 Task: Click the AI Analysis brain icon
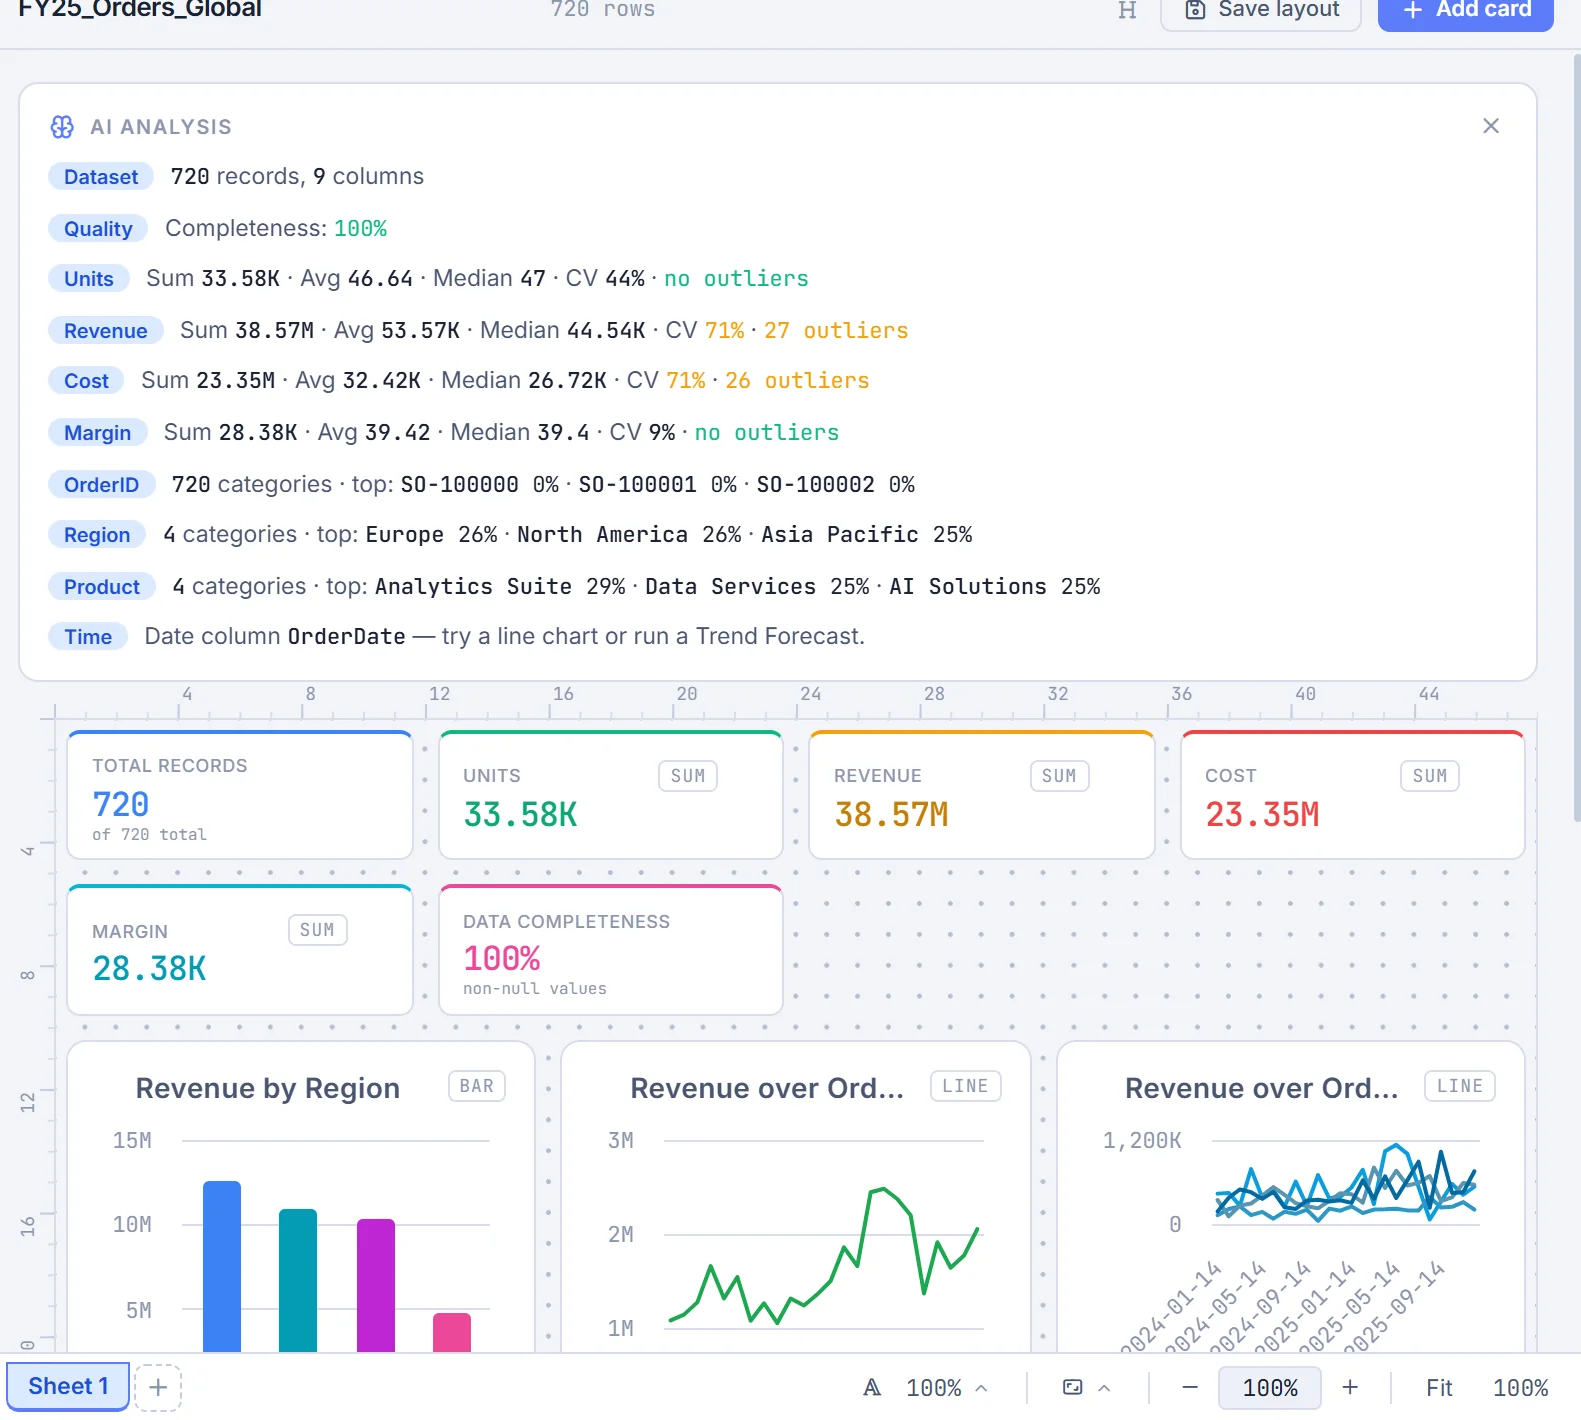tap(62, 127)
